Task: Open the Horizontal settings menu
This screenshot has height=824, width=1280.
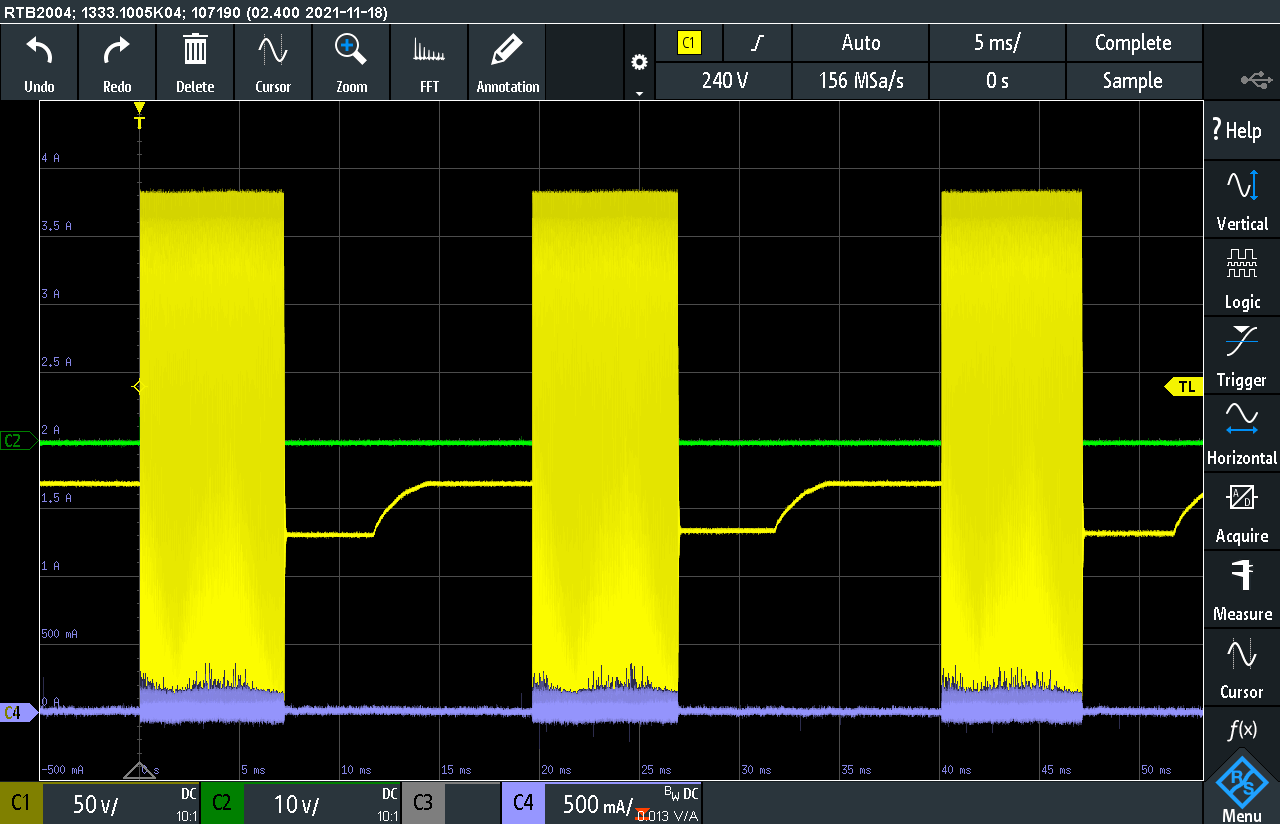Action: (1241, 434)
